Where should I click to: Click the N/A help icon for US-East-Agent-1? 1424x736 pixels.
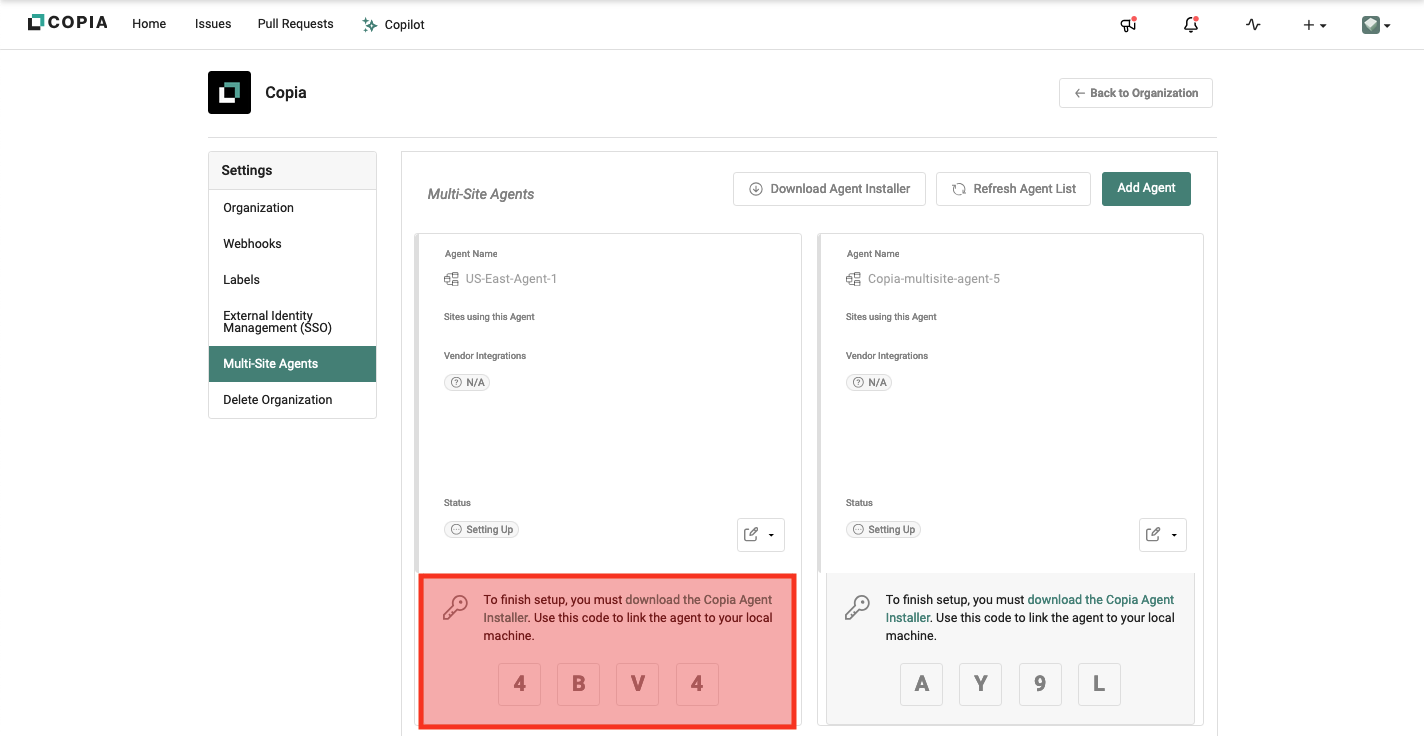[457, 383]
